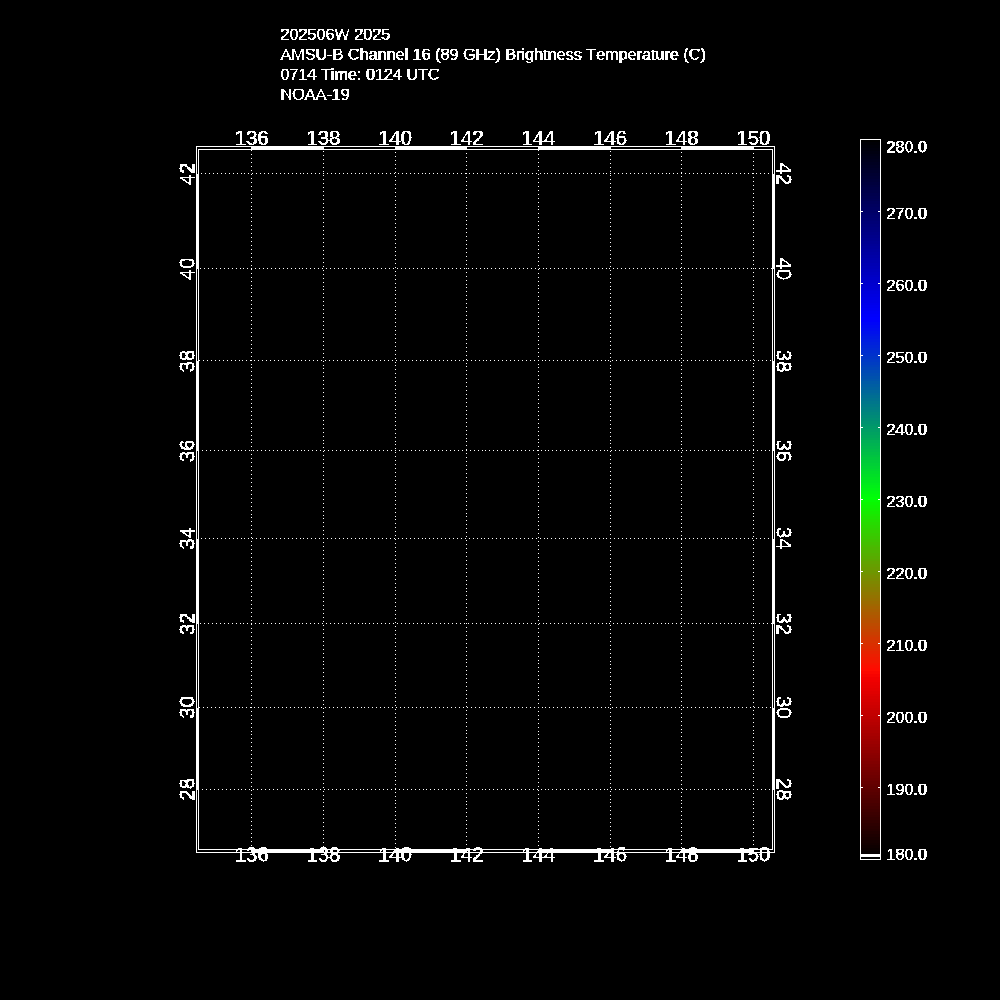Screen dimensions: 1000x1000
Task: Click the 136 longitude label on top axis
Action: (x=251, y=138)
